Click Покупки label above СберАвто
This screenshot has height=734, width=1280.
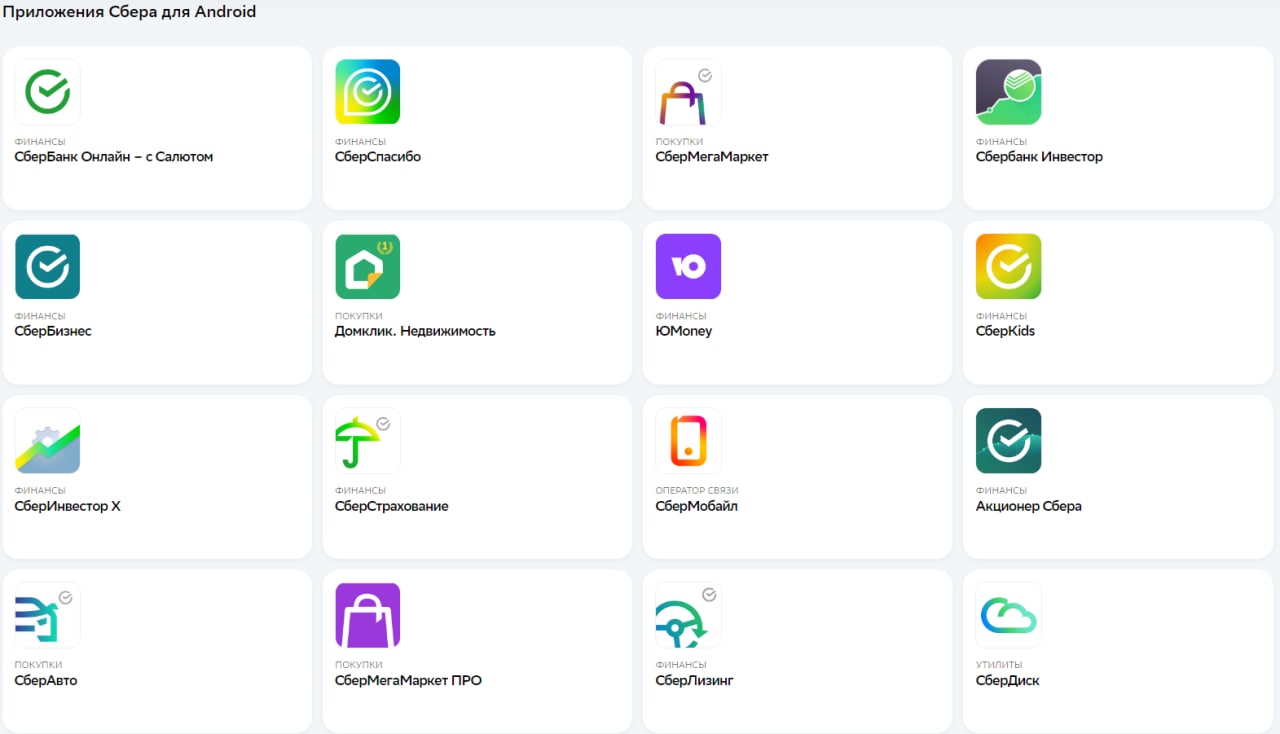tap(38, 665)
